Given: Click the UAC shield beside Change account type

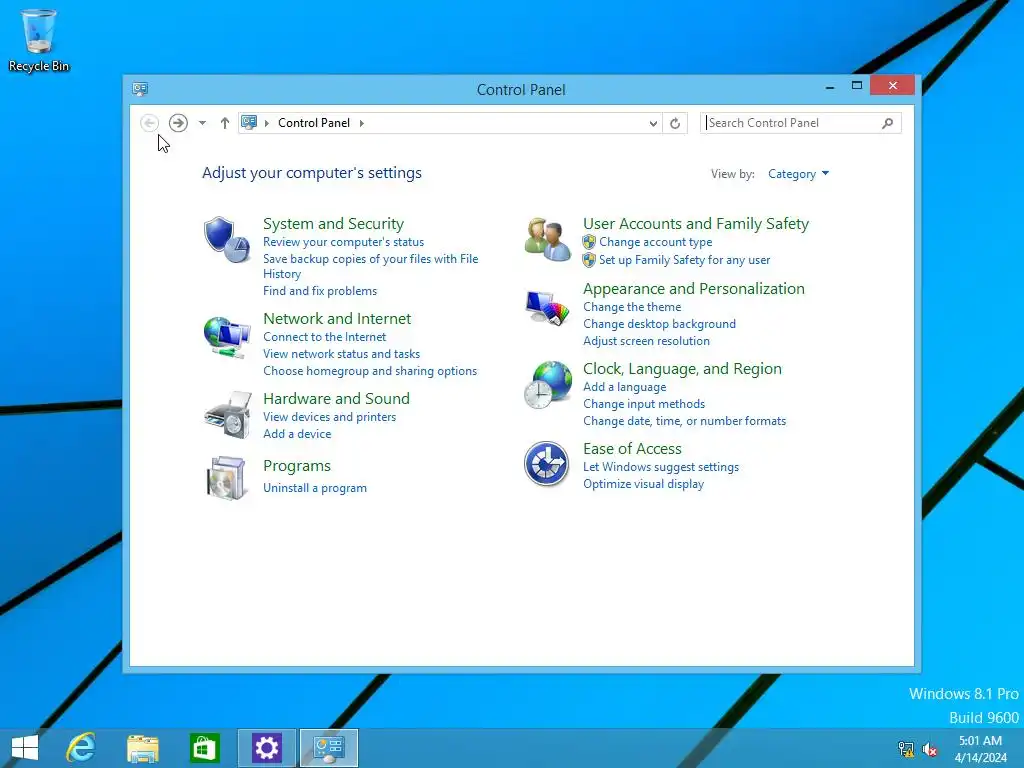Looking at the screenshot, I should point(589,242).
